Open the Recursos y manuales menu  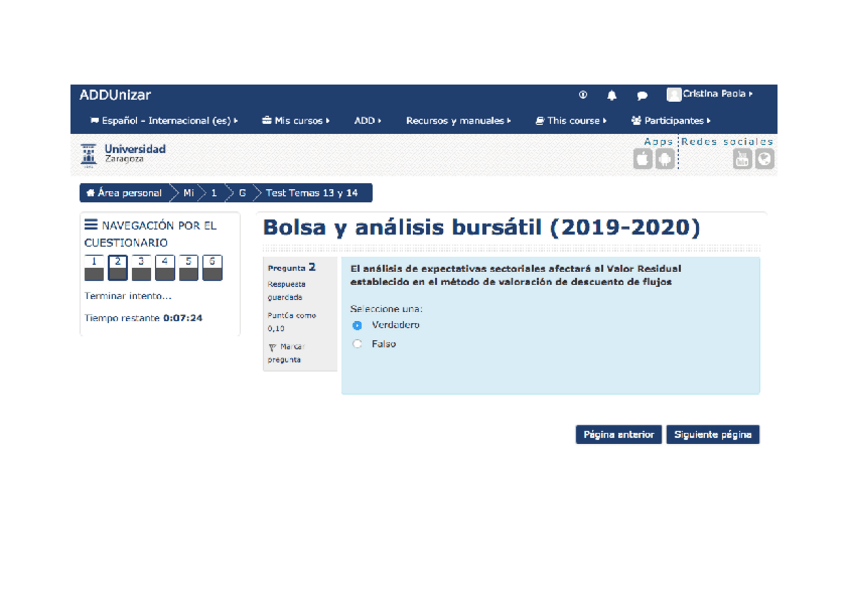click(x=458, y=121)
